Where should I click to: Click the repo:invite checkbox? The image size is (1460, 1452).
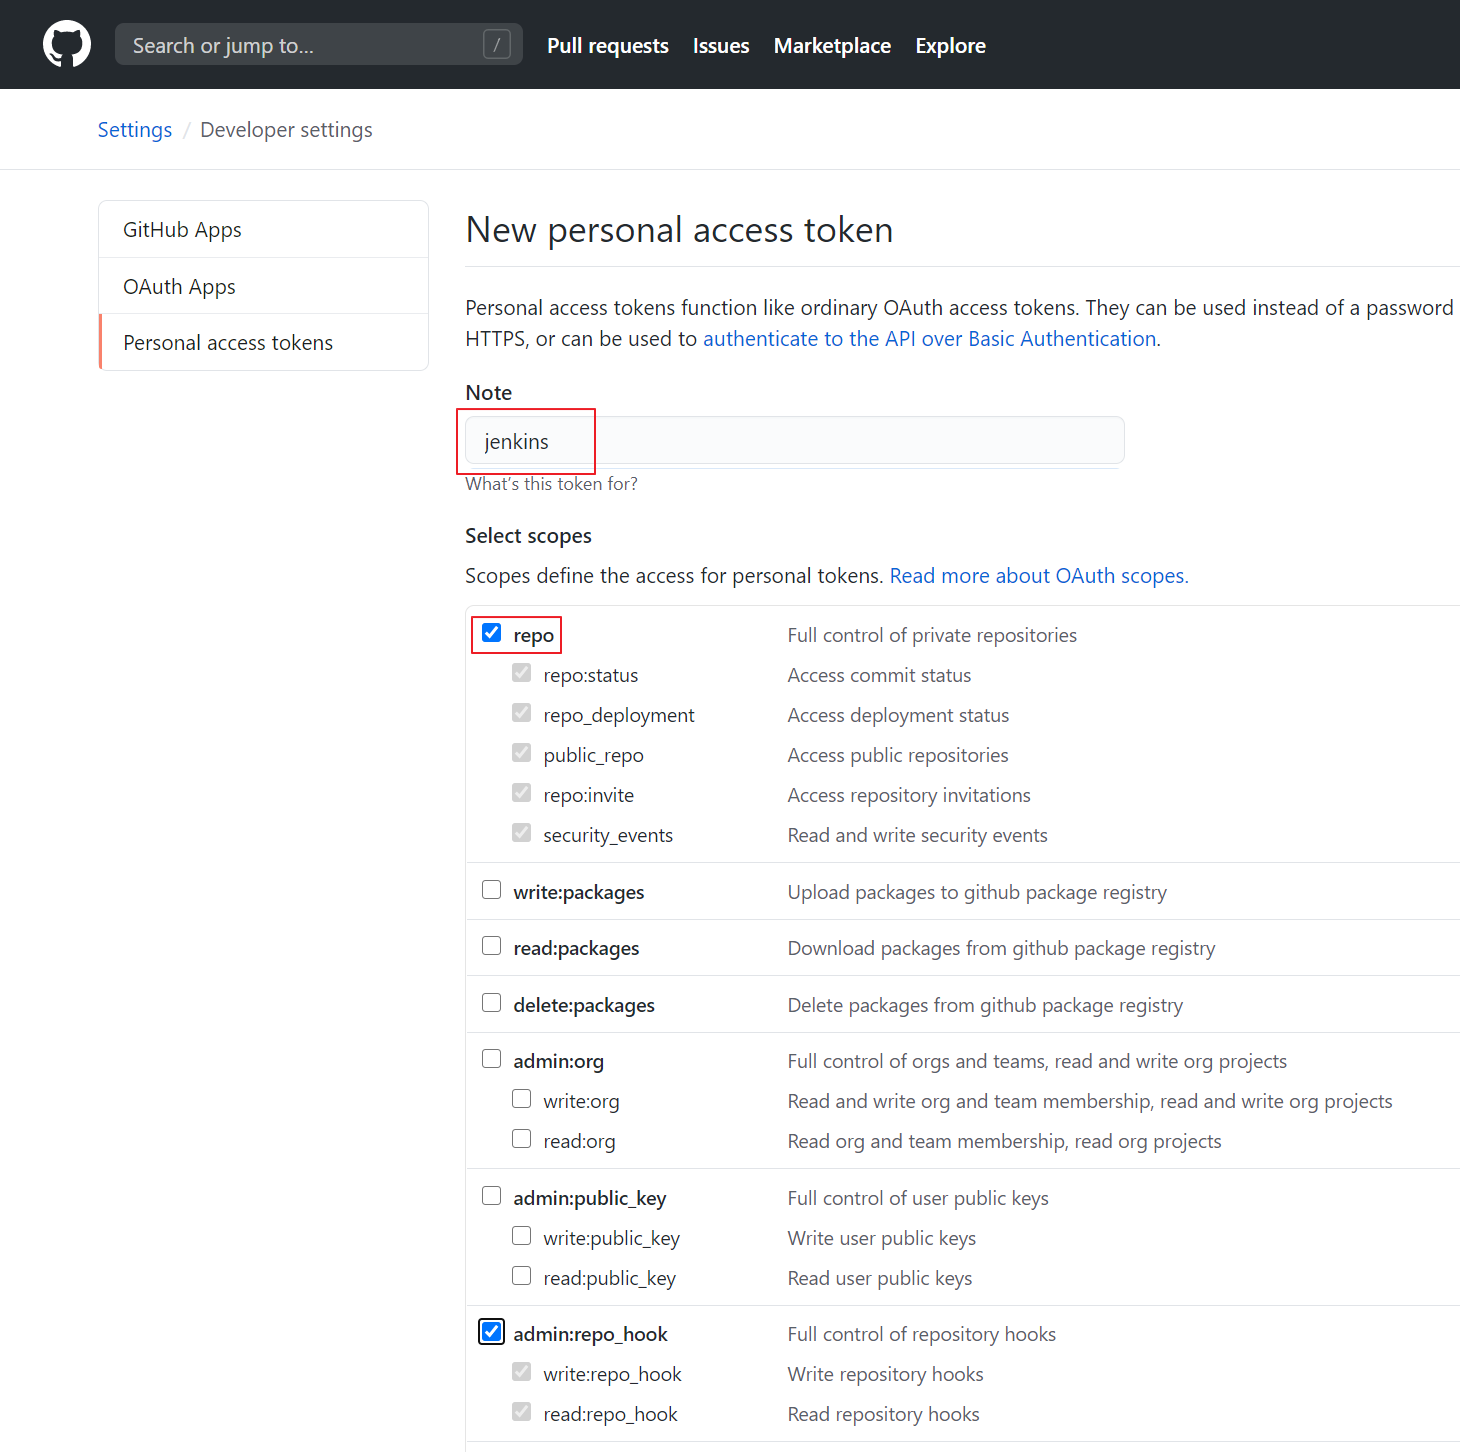(521, 793)
